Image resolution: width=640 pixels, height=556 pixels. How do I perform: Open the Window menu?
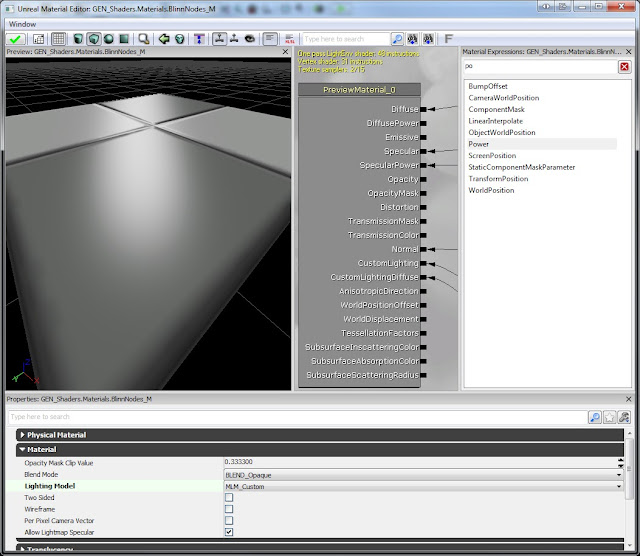pyautogui.click(x=22, y=23)
